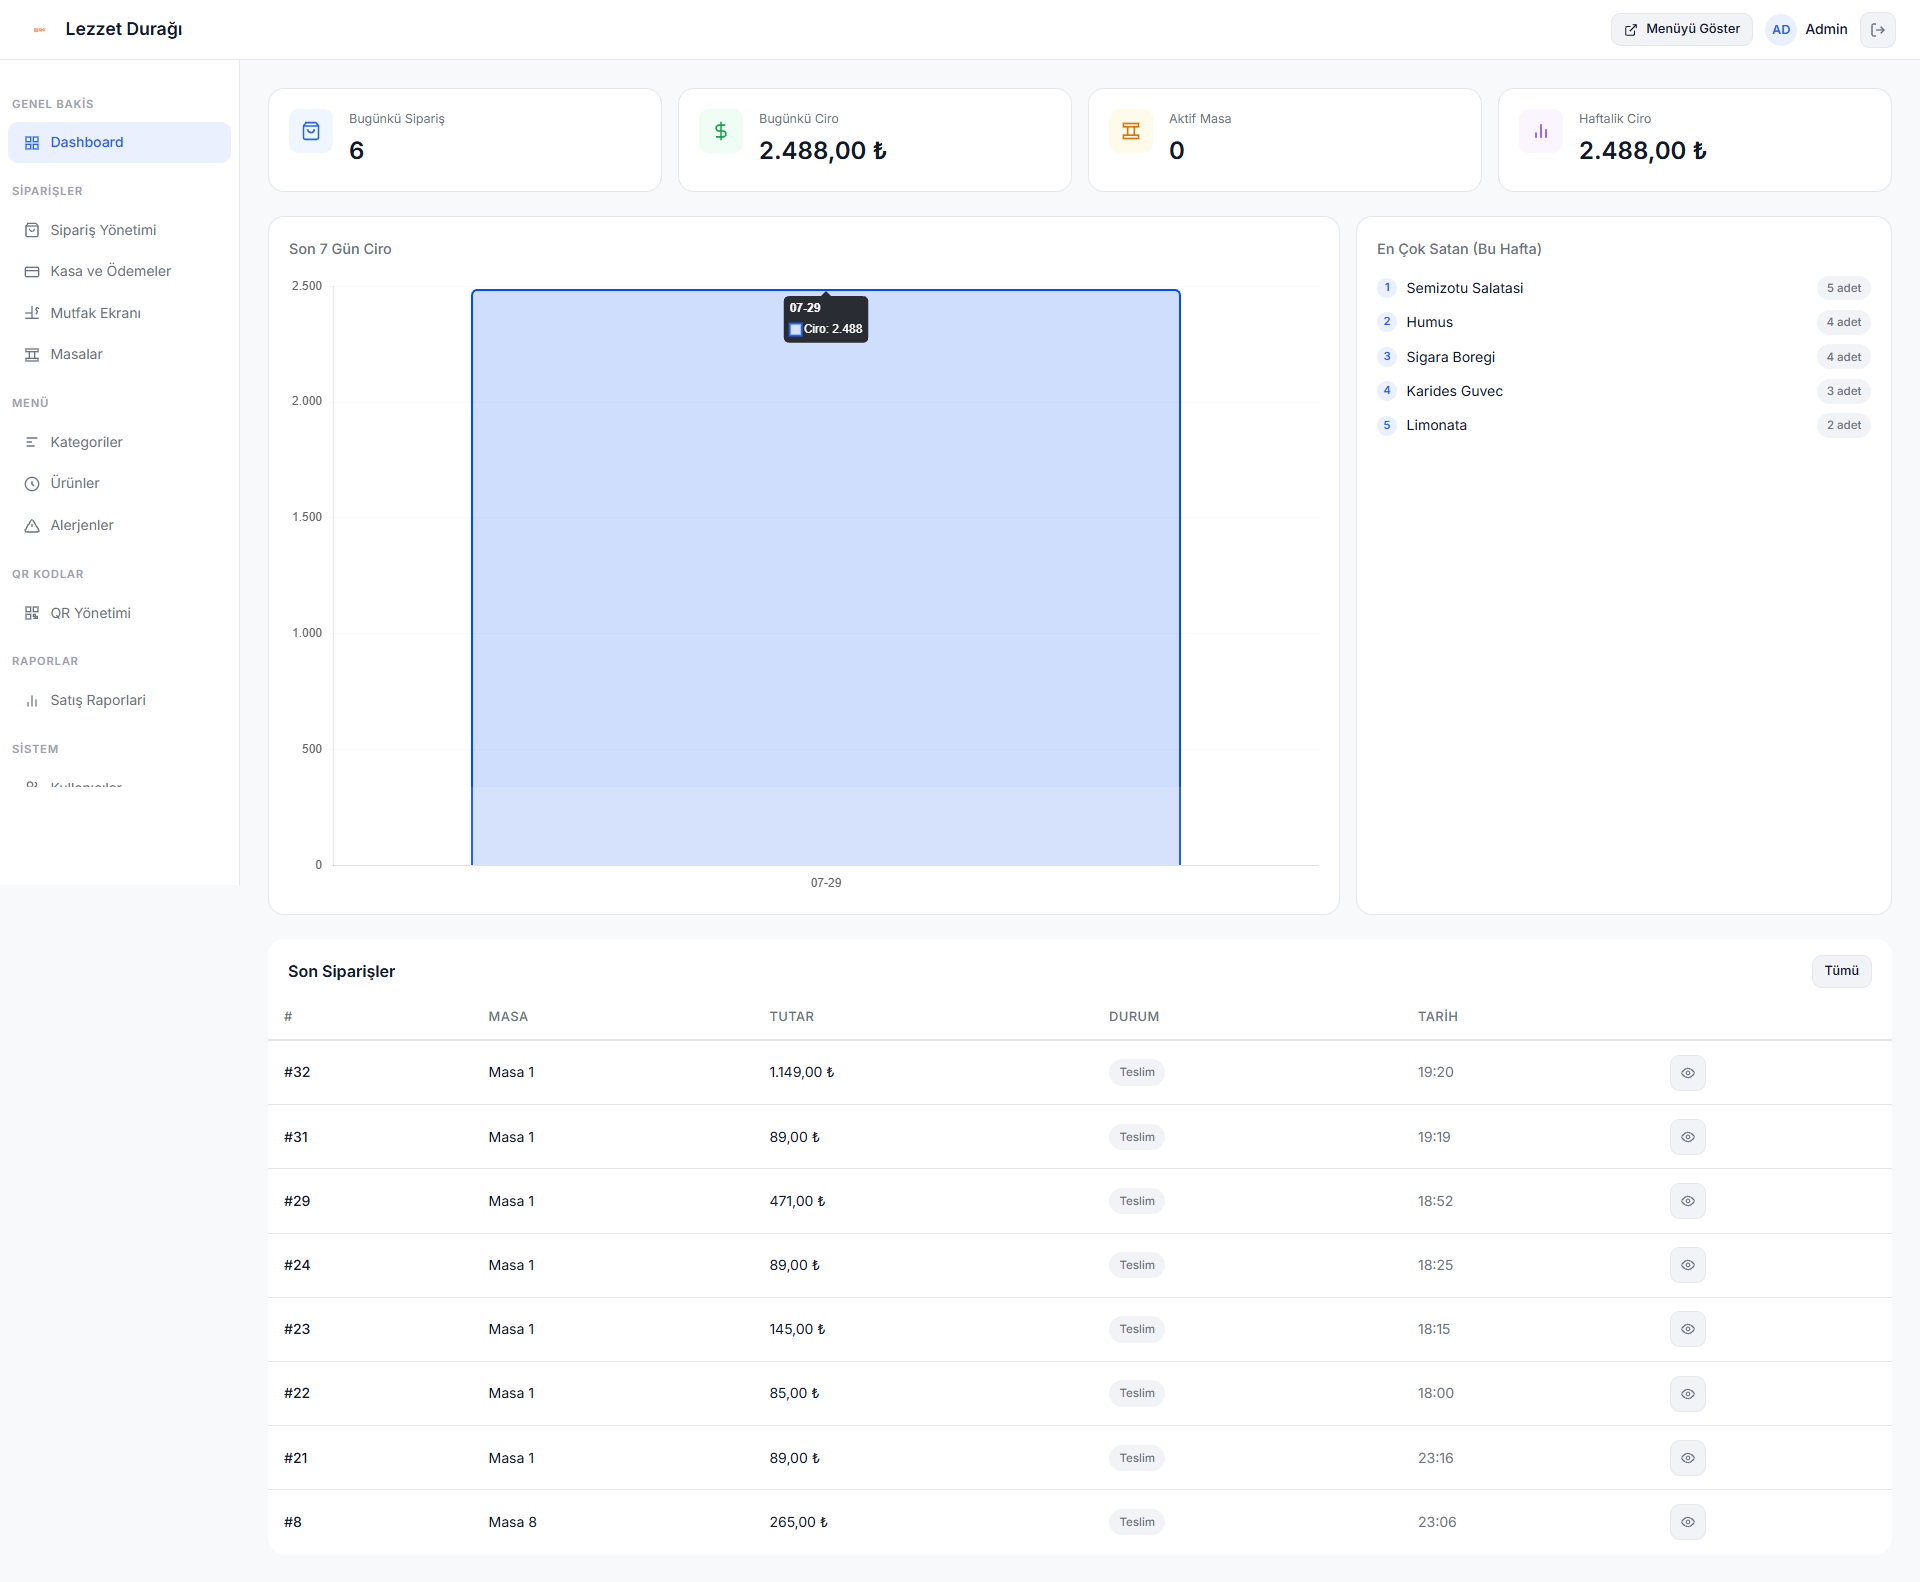The height and width of the screenshot is (1582, 1920).
Task: Go to Ürünler page
Action: pyautogui.click(x=119, y=484)
